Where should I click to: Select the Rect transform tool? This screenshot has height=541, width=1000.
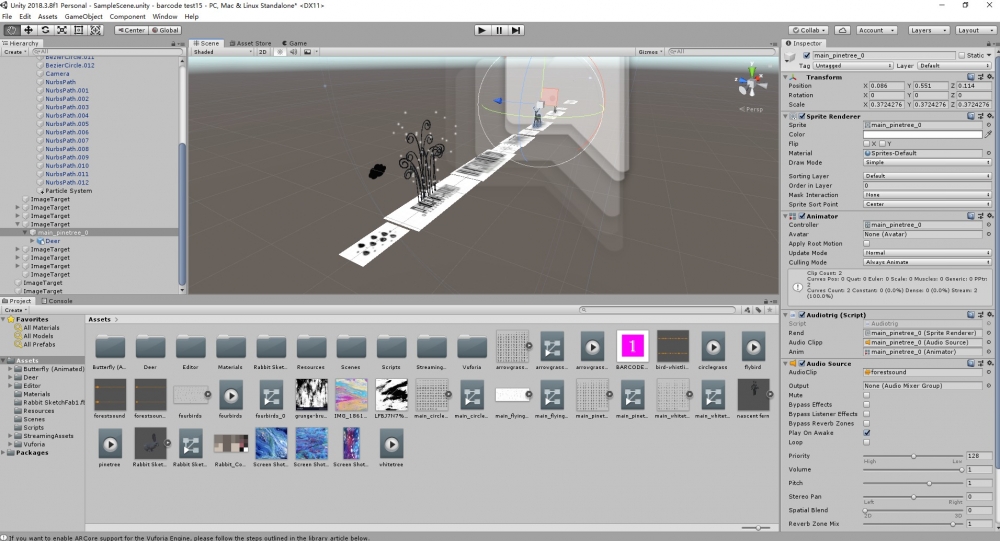[x=78, y=30]
